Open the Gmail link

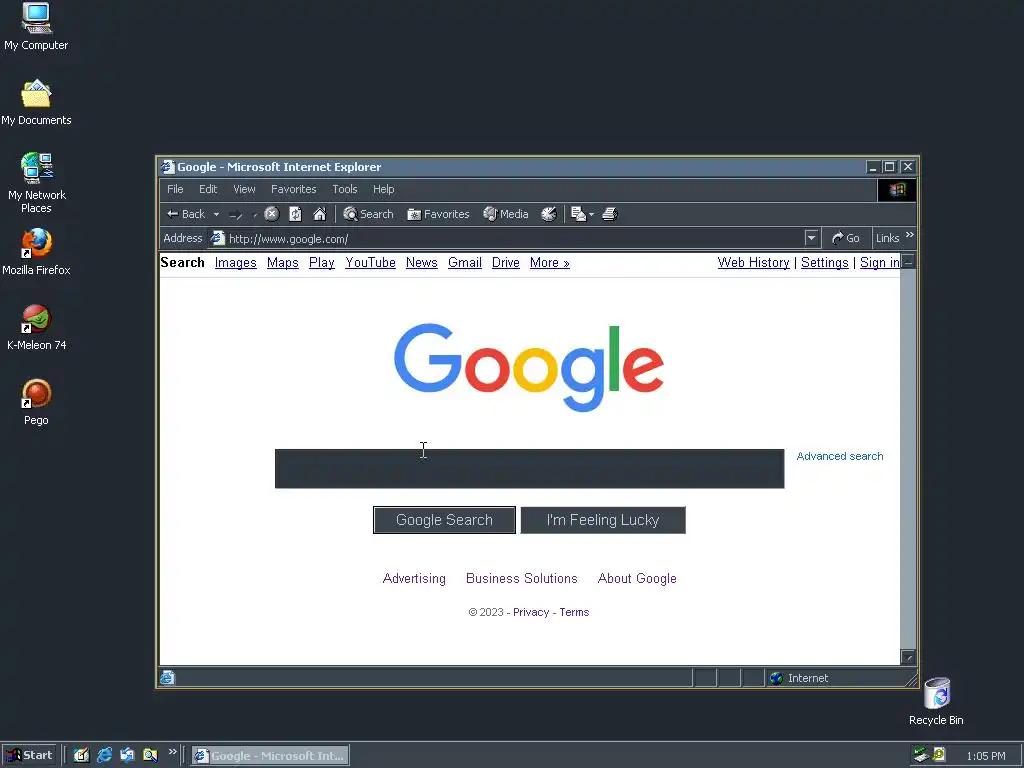pyautogui.click(x=465, y=263)
